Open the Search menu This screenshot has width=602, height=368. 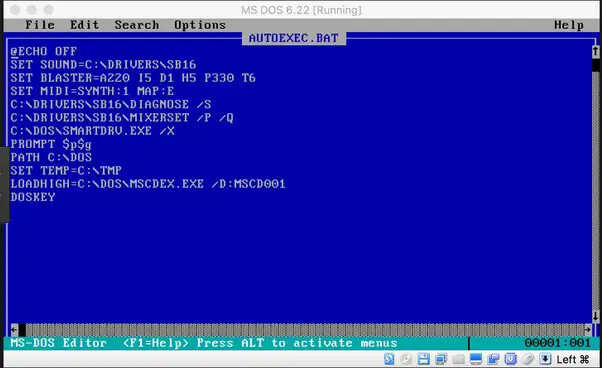[x=137, y=25]
